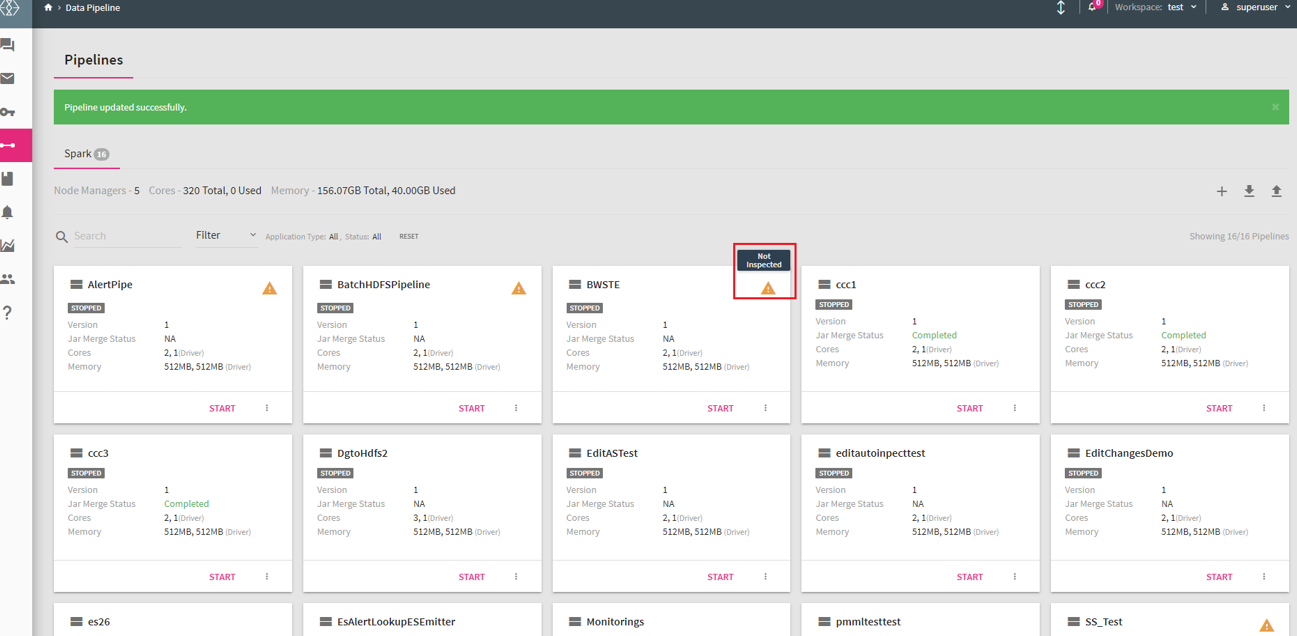1297x636 pixels.
Task: Click the Pipelines heading tab
Action: tap(94, 60)
